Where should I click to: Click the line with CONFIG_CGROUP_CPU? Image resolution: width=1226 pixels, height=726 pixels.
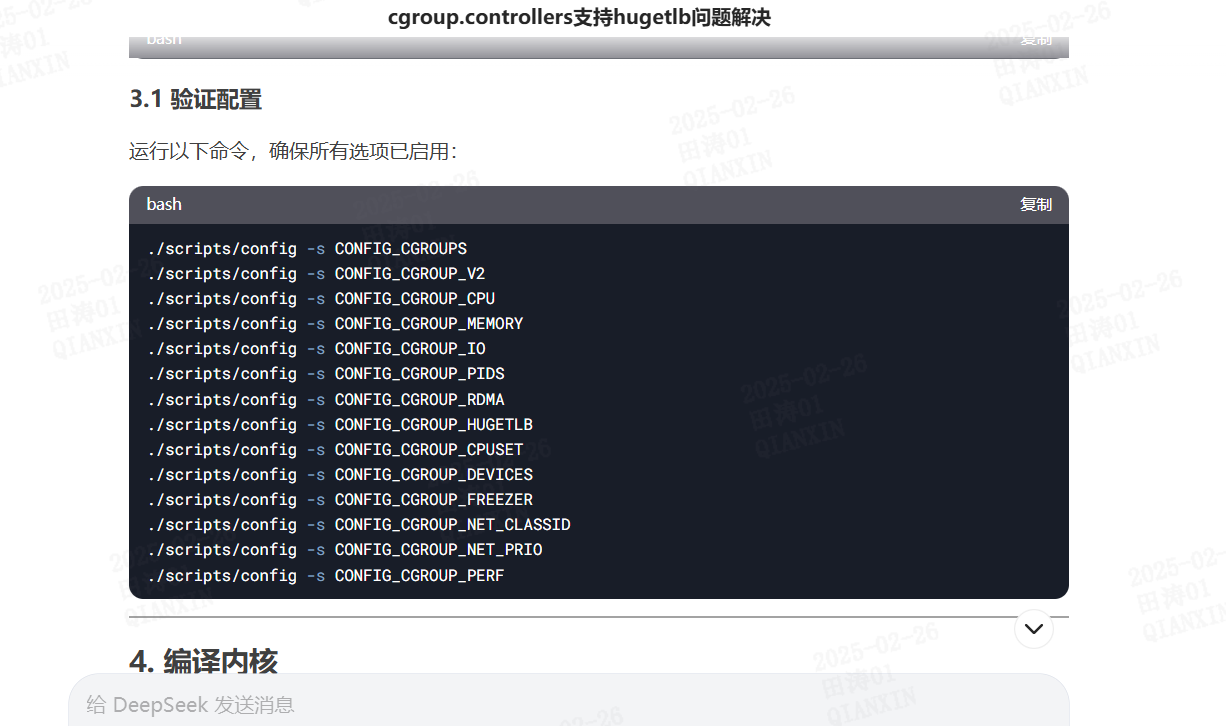tap(321, 298)
